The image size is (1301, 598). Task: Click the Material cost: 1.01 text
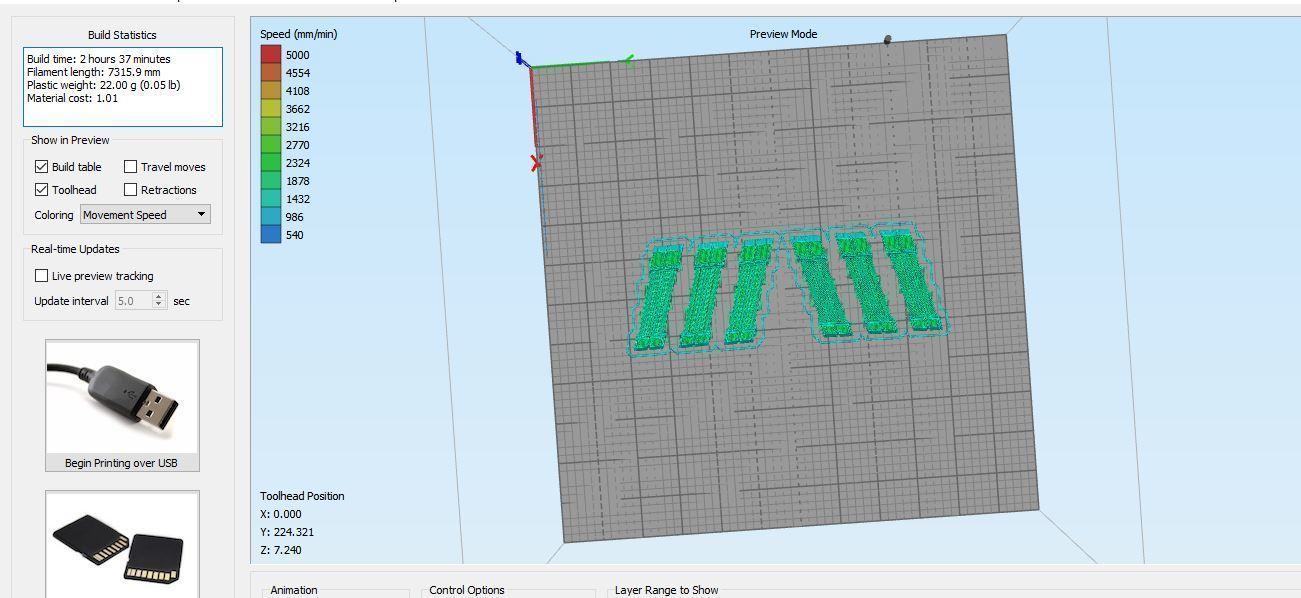point(72,98)
